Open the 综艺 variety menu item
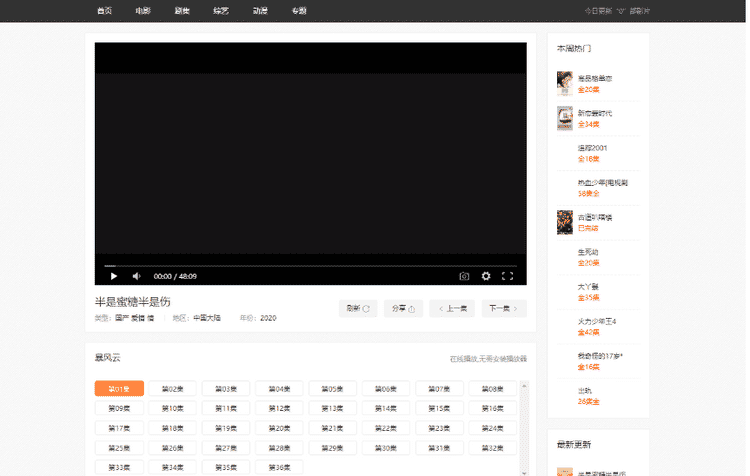 tap(221, 11)
